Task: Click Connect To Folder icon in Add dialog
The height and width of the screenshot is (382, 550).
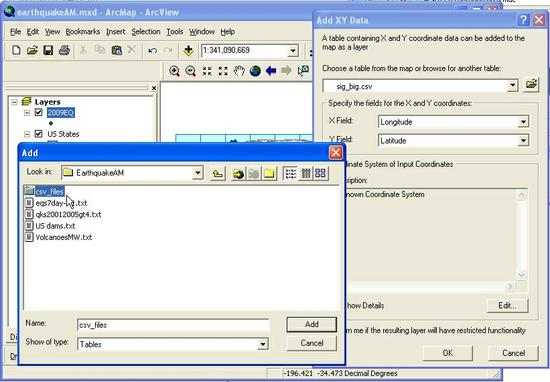Action: 238,173
